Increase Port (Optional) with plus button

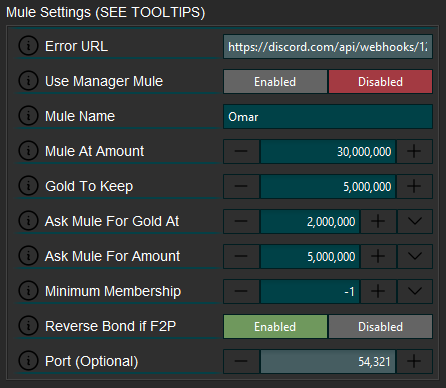pos(414,361)
